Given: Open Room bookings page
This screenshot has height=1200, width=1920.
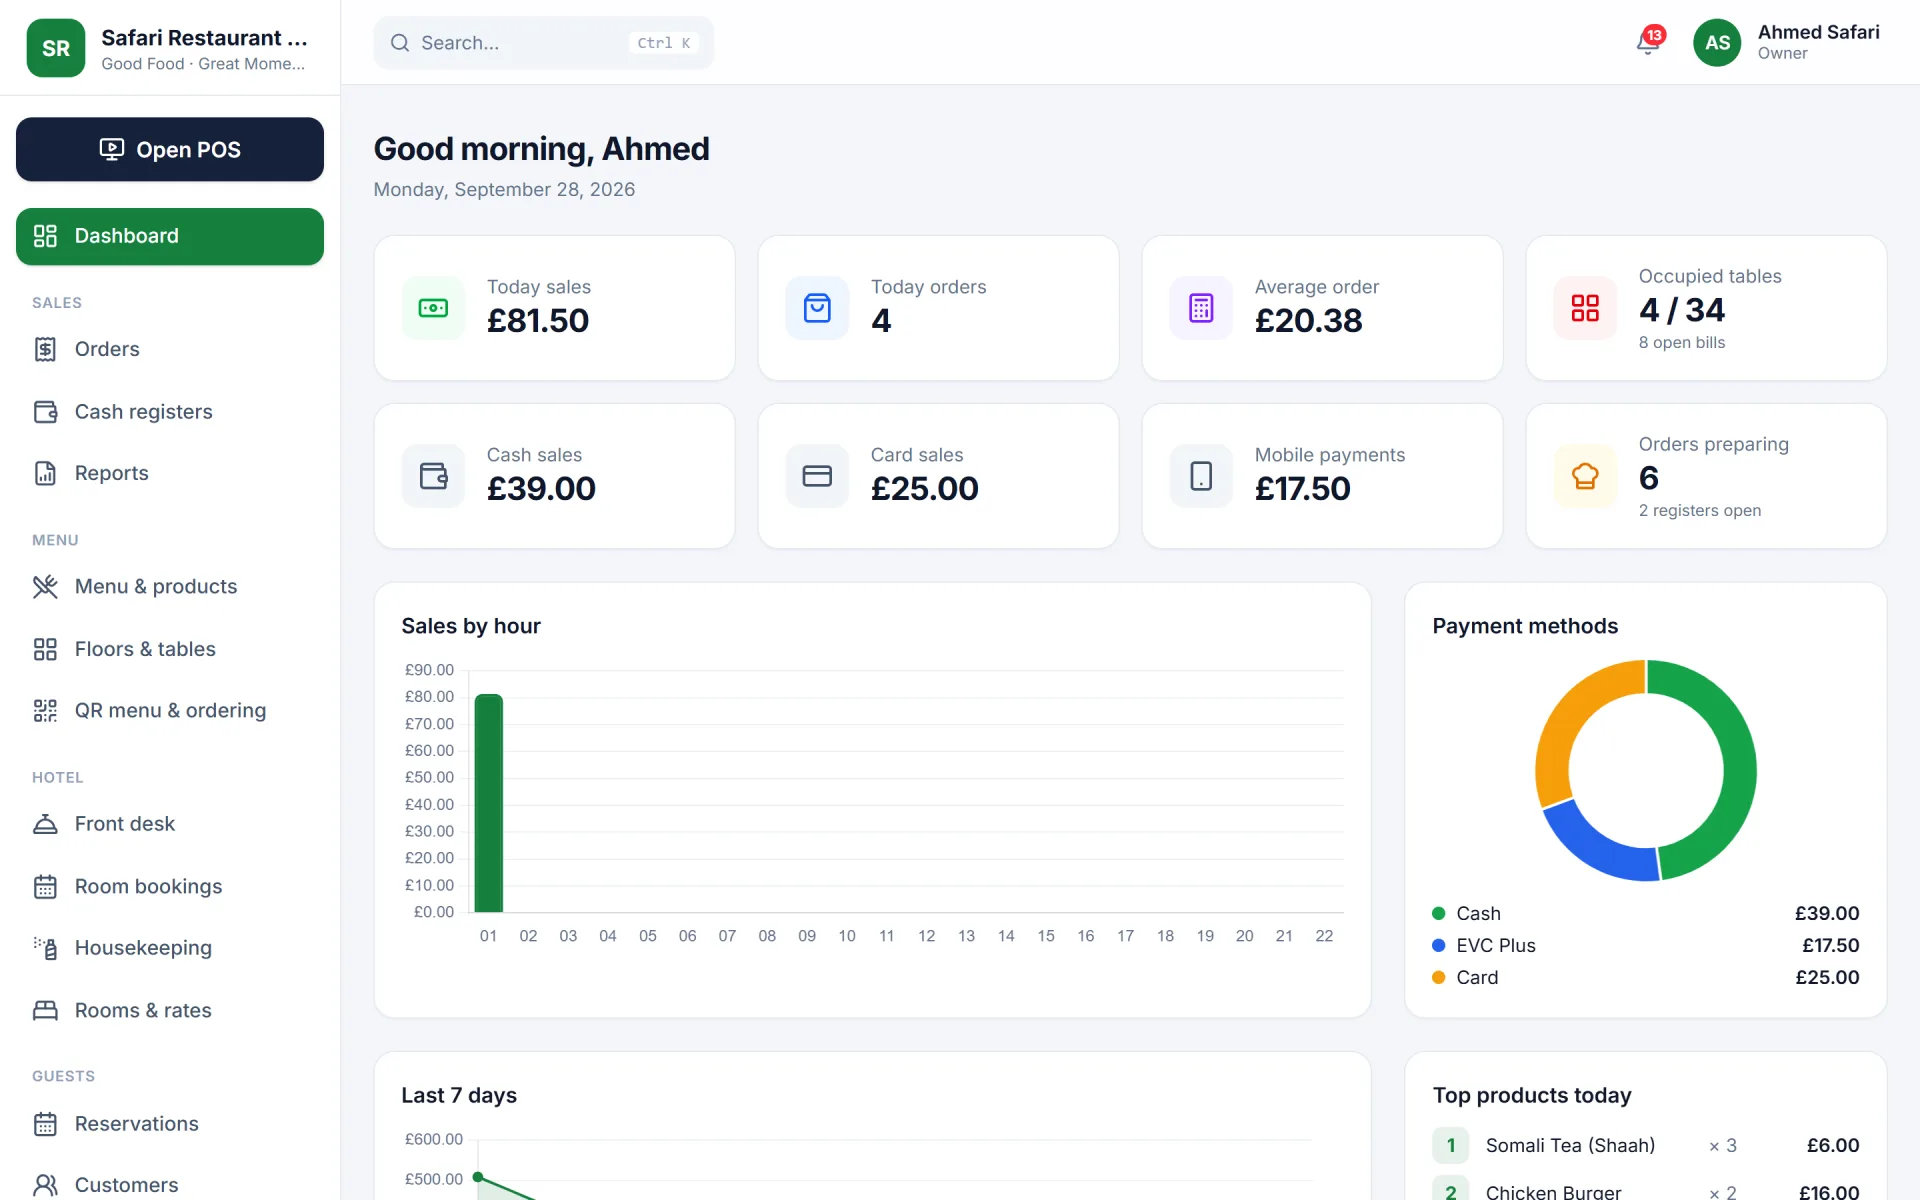Looking at the screenshot, I should (x=170, y=887).
